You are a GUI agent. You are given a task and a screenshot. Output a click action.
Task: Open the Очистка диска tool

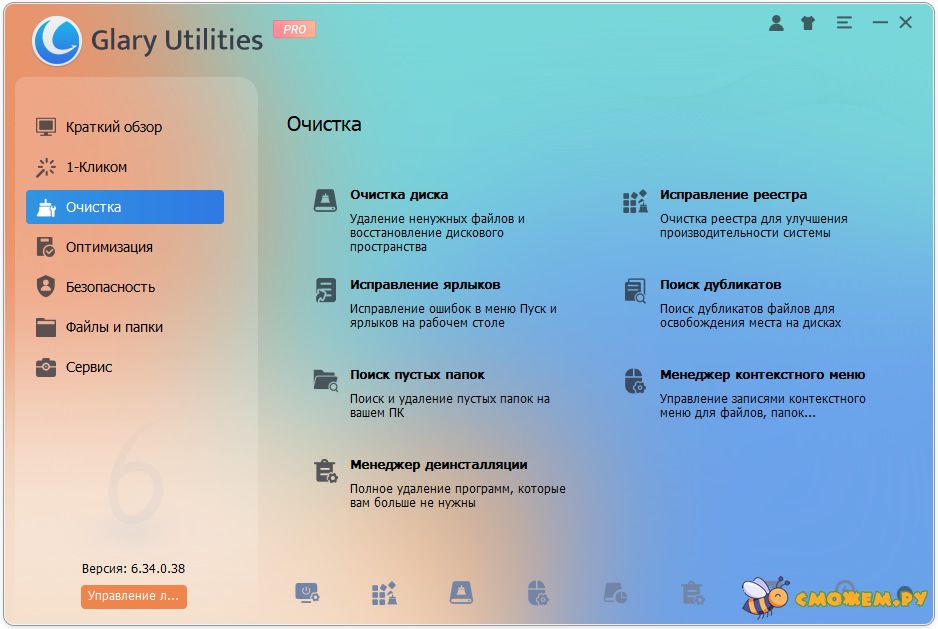399,195
